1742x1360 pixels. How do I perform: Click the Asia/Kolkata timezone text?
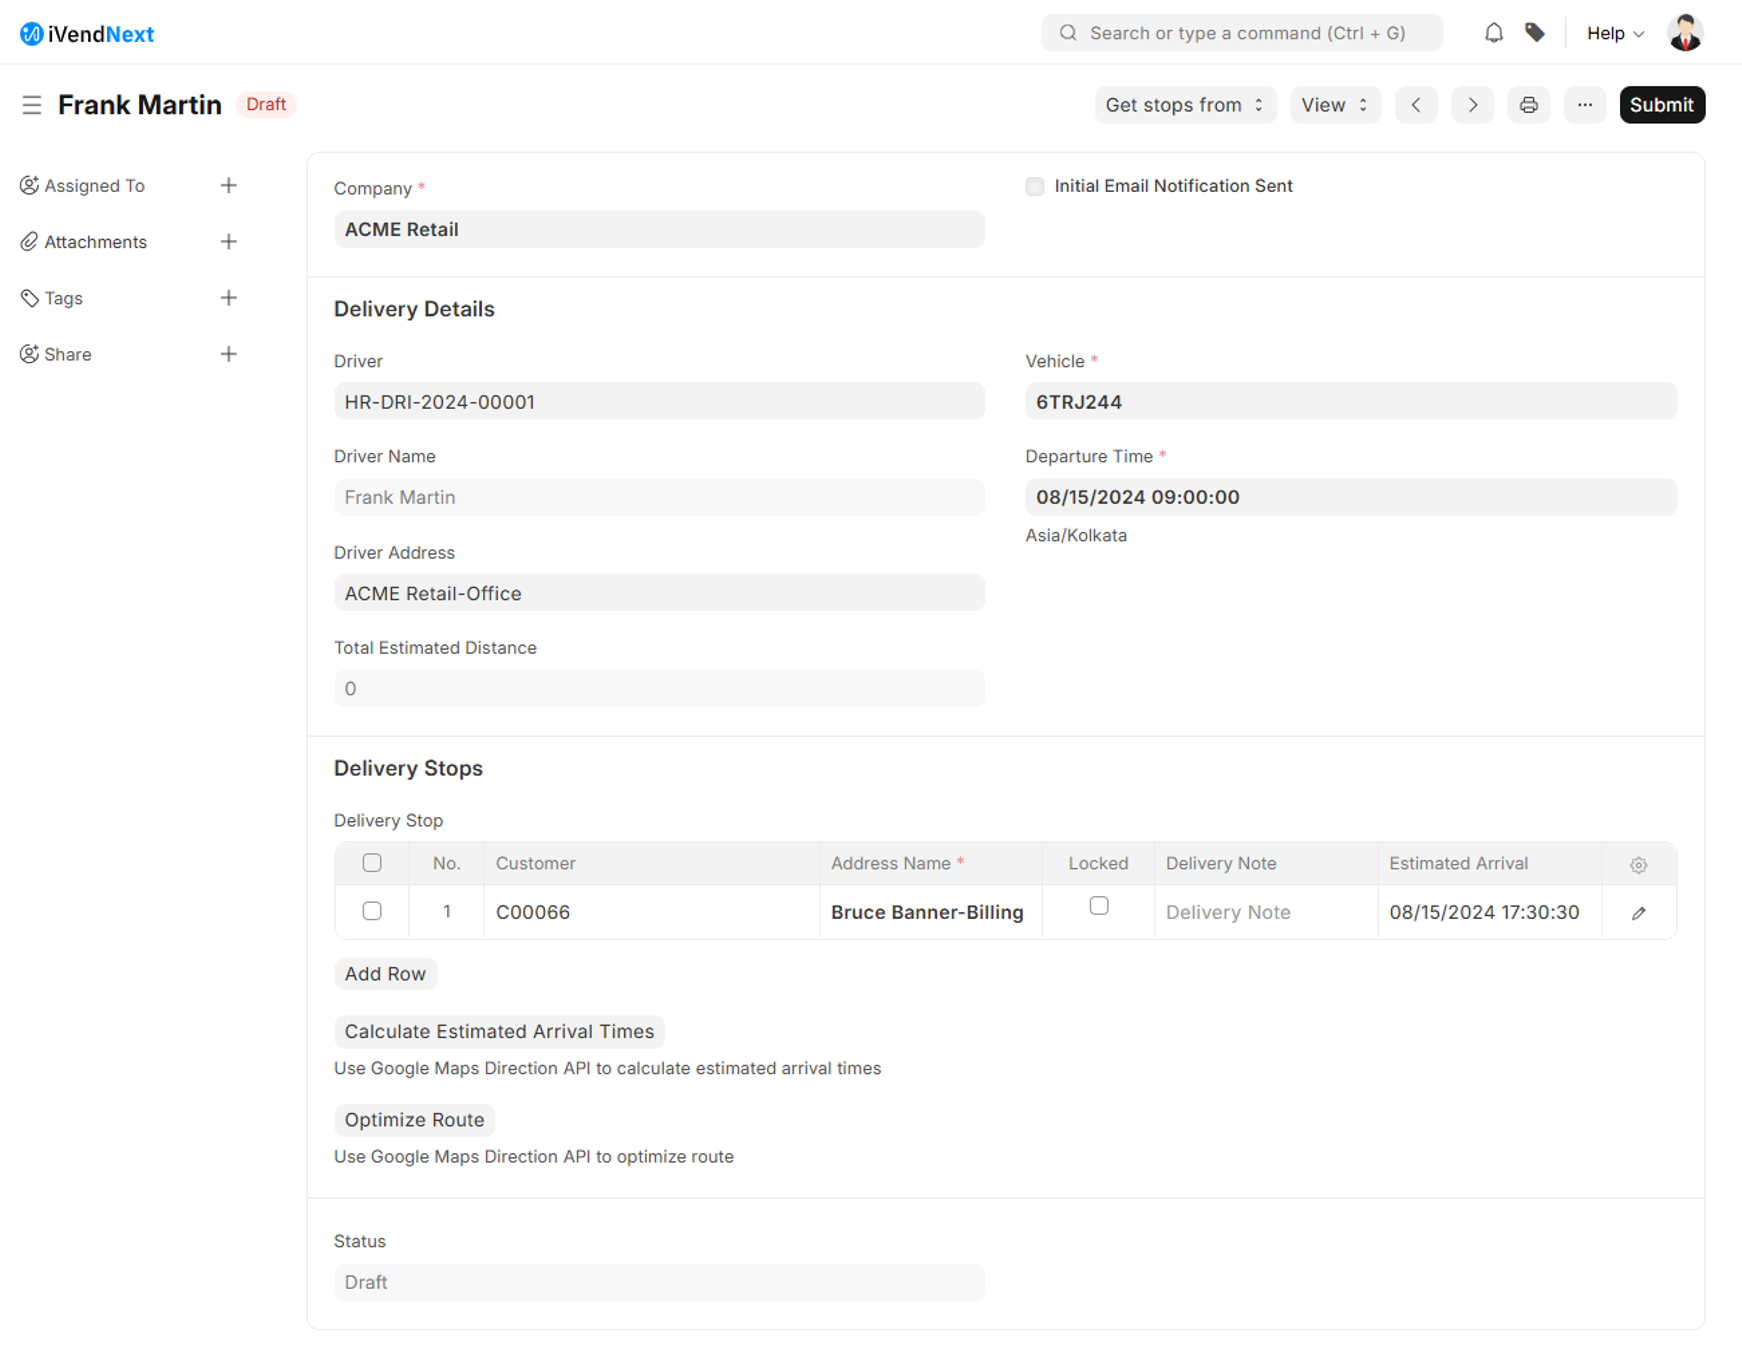1076,536
